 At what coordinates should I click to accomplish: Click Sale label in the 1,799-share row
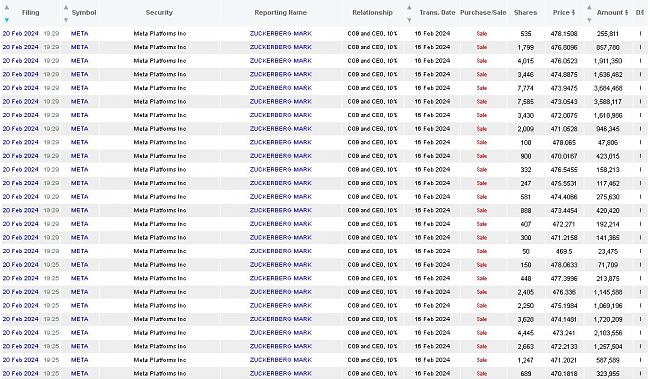coord(482,47)
